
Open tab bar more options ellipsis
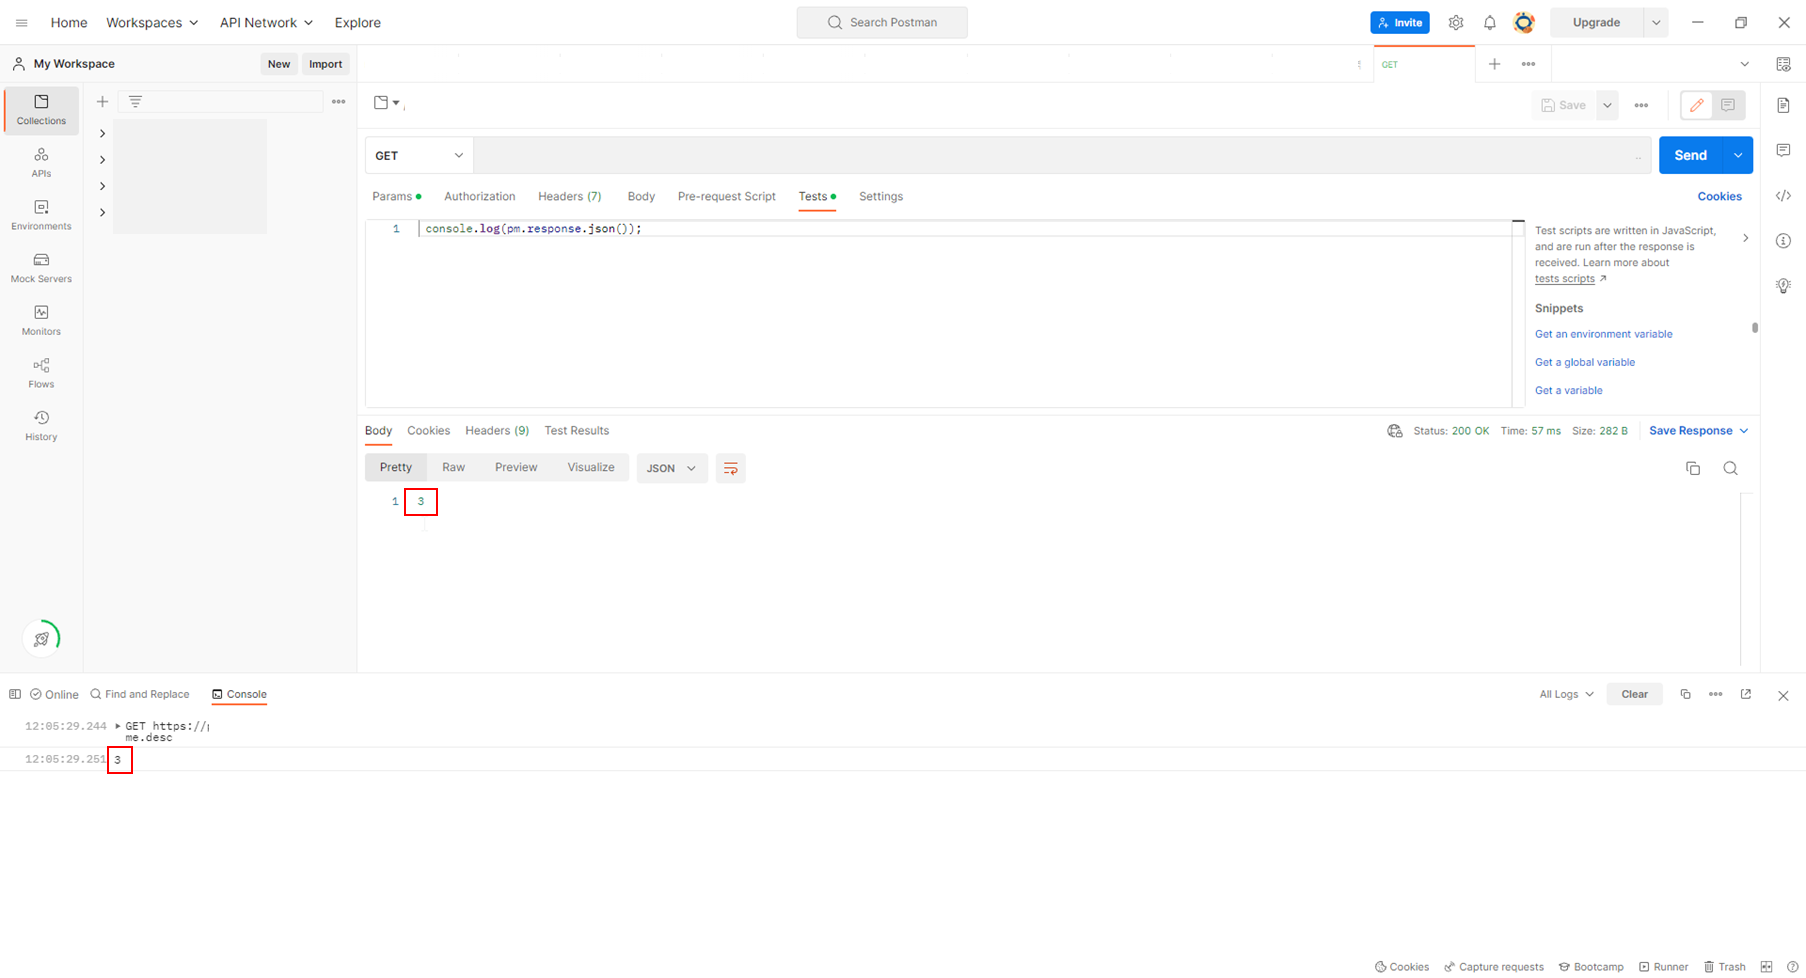pos(1528,64)
